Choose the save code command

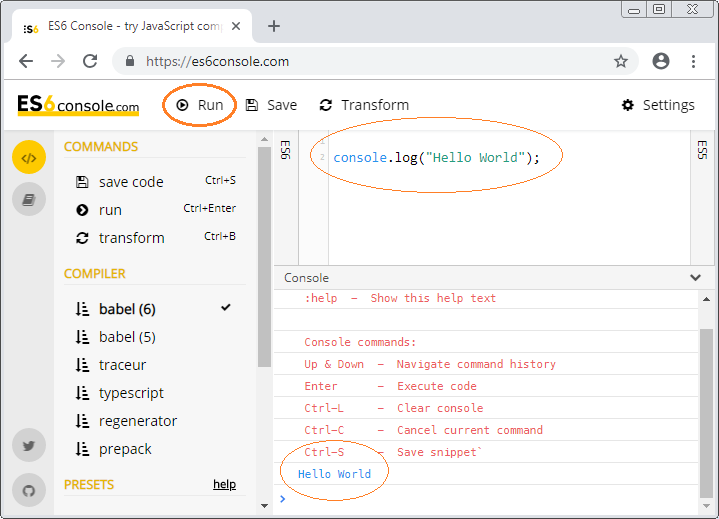pyautogui.click(x=155, y=182)
